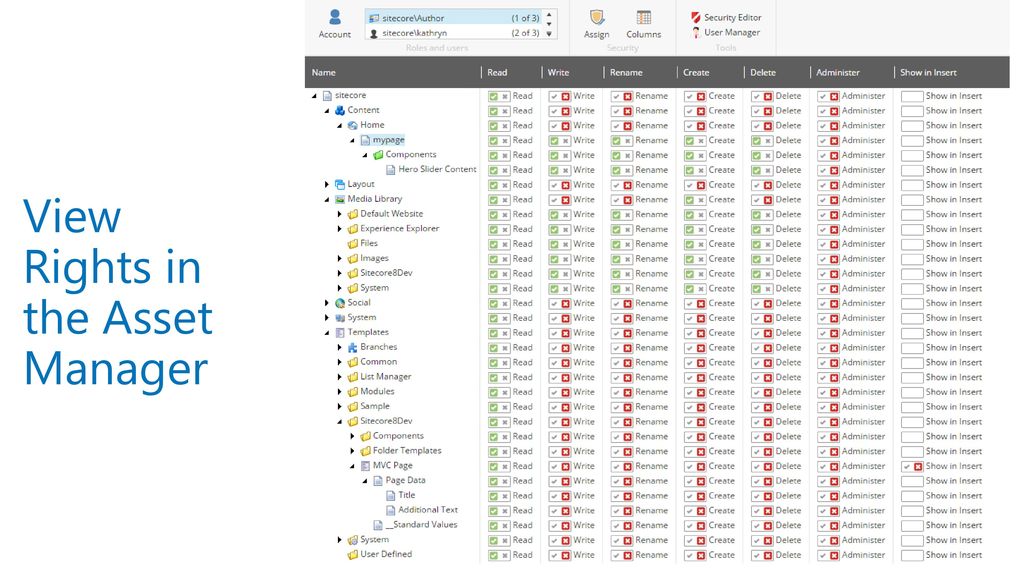Collapse the Content tree node

(327, 111)
